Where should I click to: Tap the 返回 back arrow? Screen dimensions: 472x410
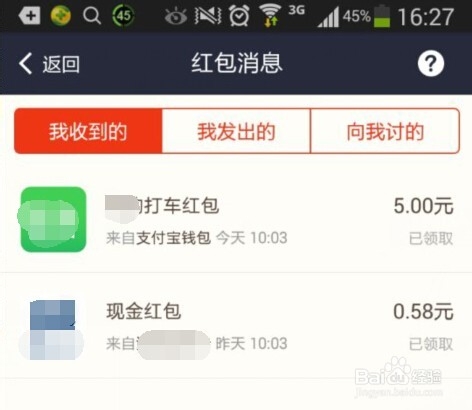pyautogui.click(x=25, y=63)
